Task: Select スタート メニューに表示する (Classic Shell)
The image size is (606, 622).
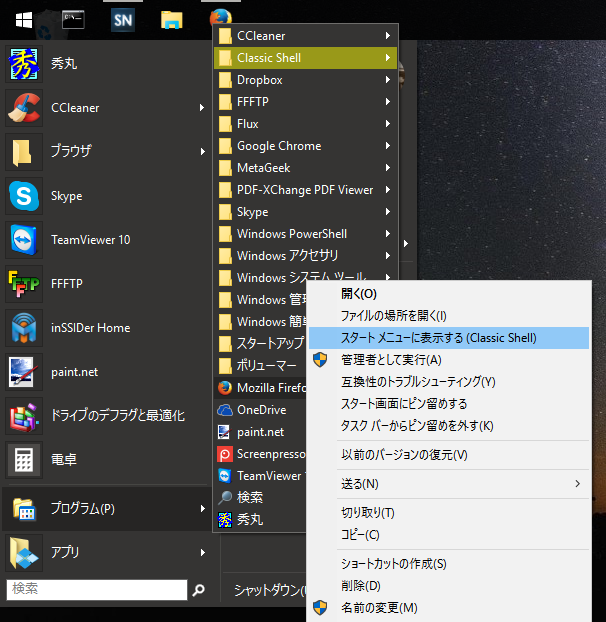Action: click(x=449, y=338)
